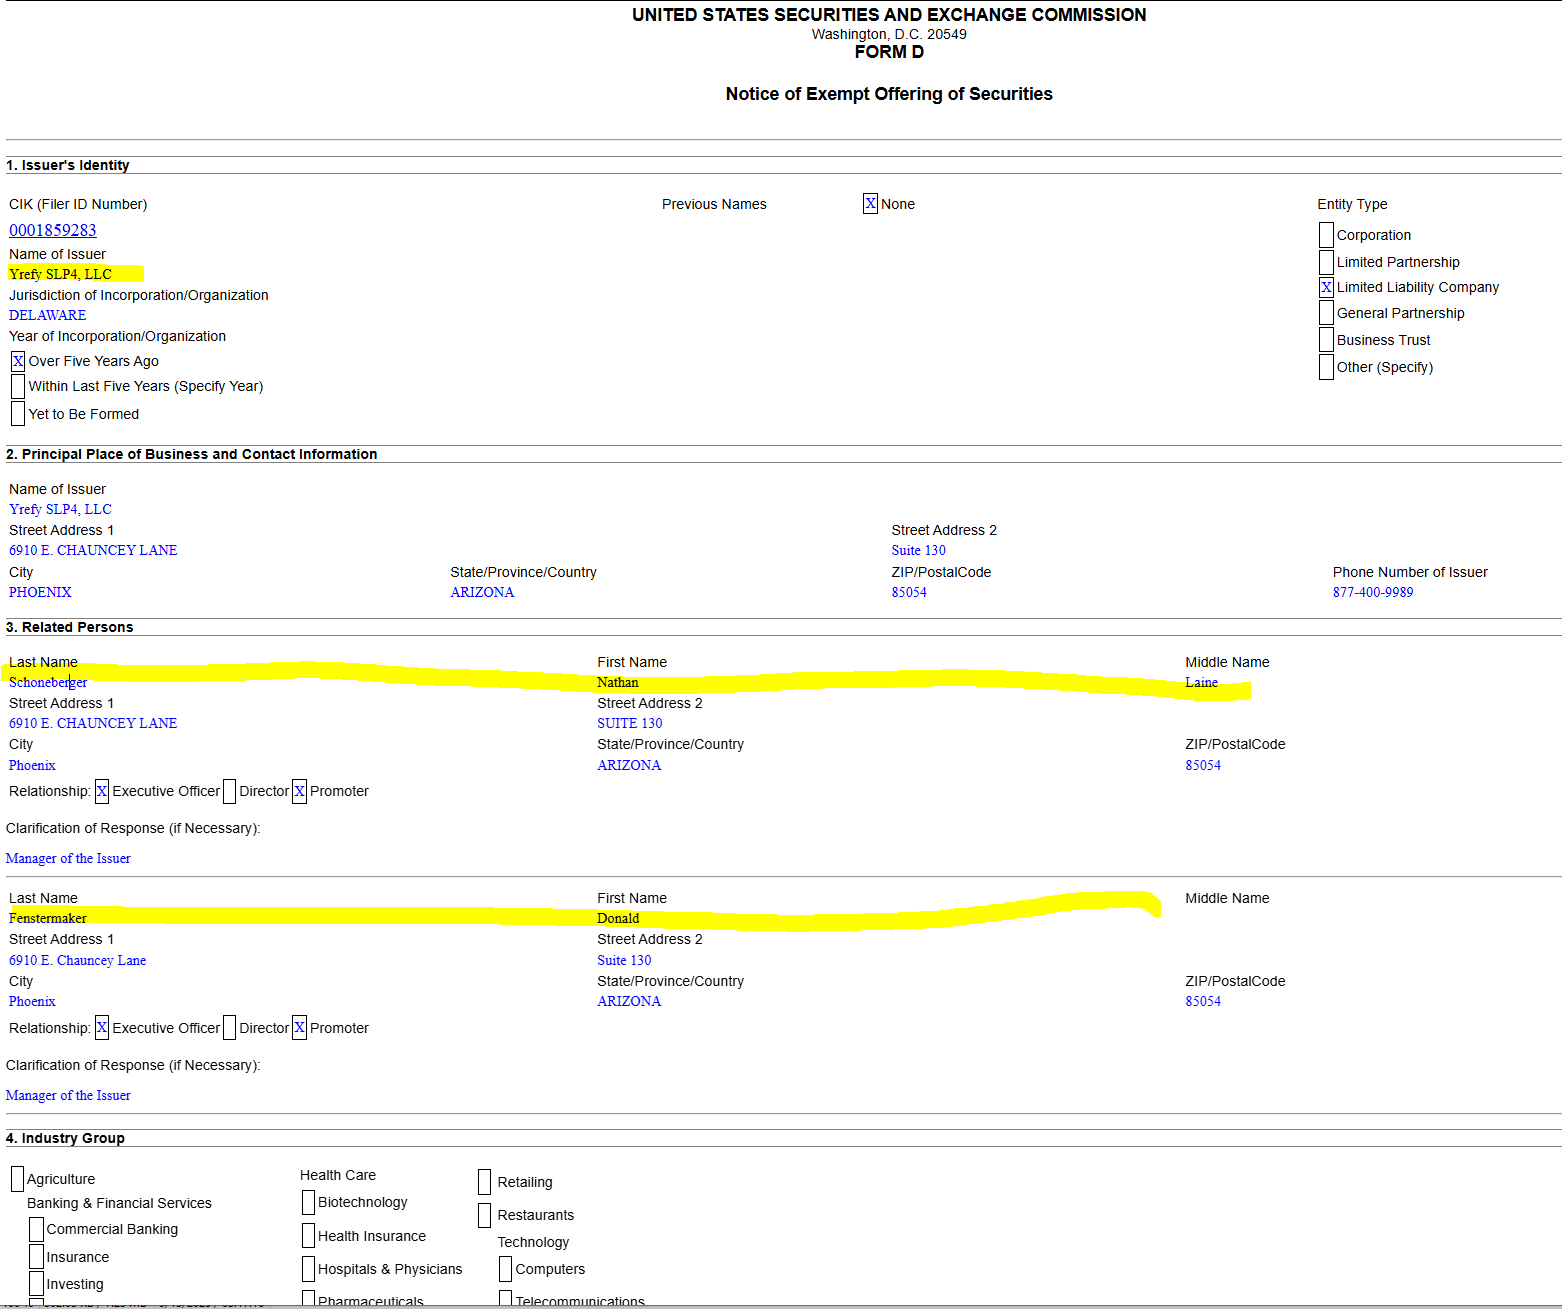This screenshot has height=1309, width=1562.
Task: Toggle Schoneberger's Executive Officer checkbox
Action: click(x=102, y=791)
